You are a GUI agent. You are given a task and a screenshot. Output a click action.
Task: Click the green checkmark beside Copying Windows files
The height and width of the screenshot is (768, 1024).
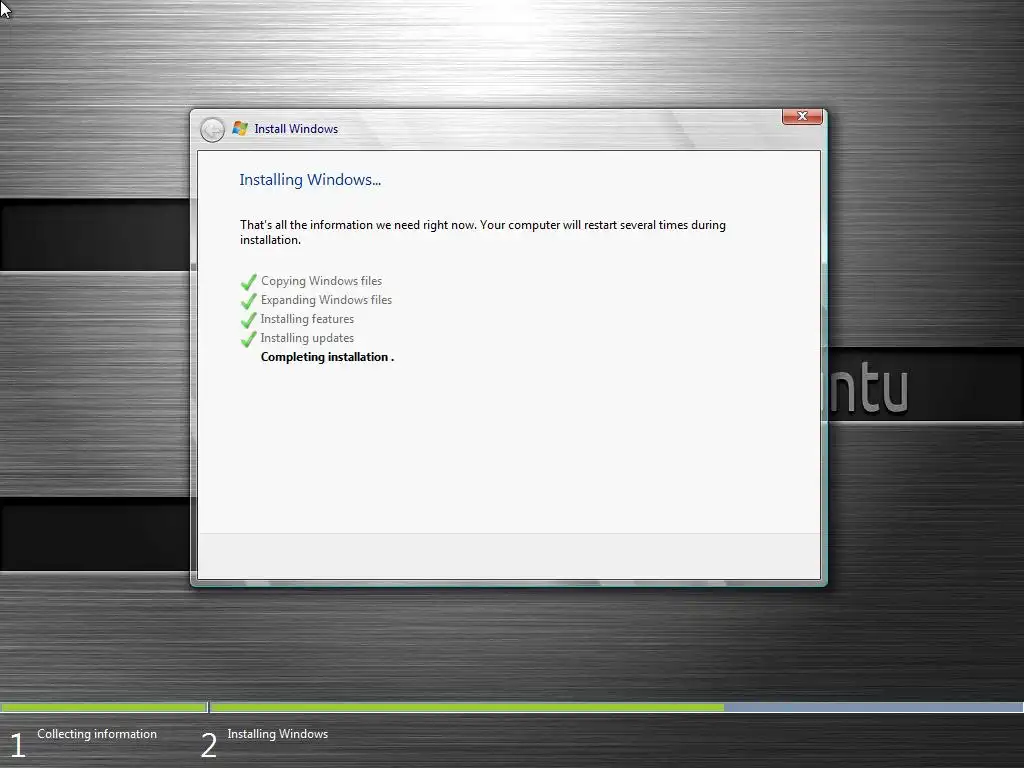tap(248, 282)
